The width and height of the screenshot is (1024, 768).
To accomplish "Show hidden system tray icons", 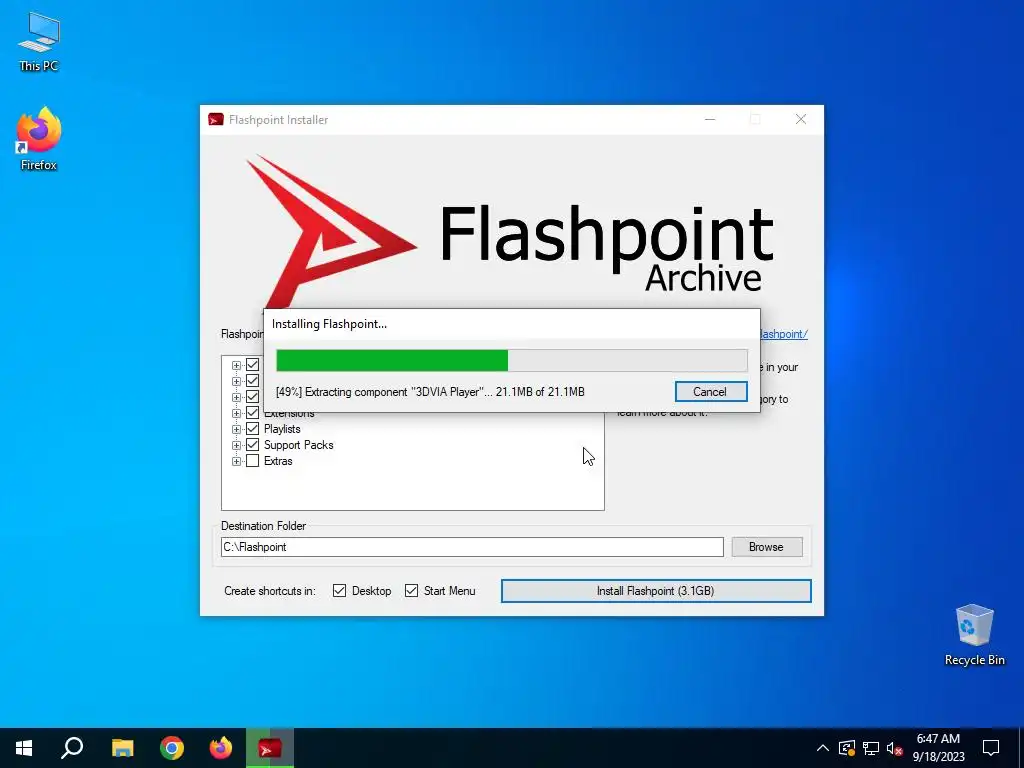I will tap(823, 748).
